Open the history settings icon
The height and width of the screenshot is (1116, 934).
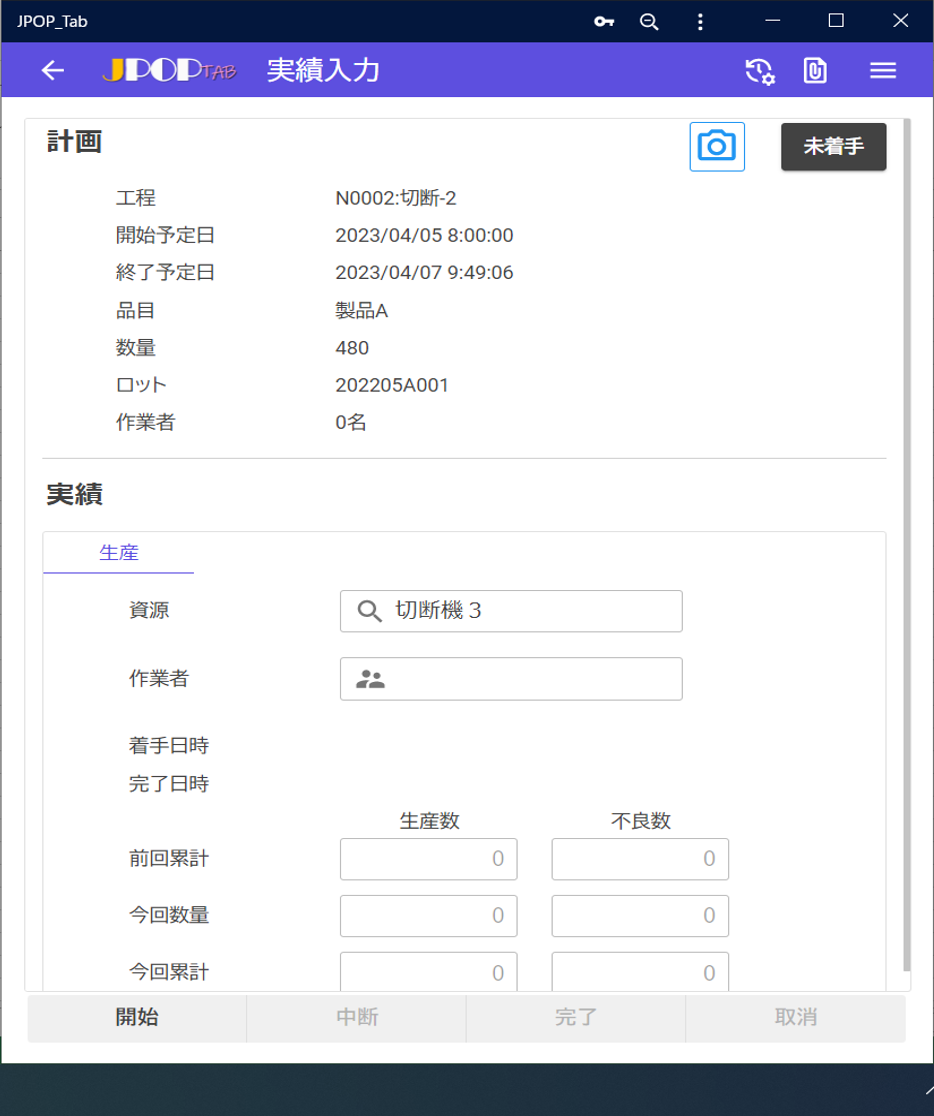click(x=760, y=70)
